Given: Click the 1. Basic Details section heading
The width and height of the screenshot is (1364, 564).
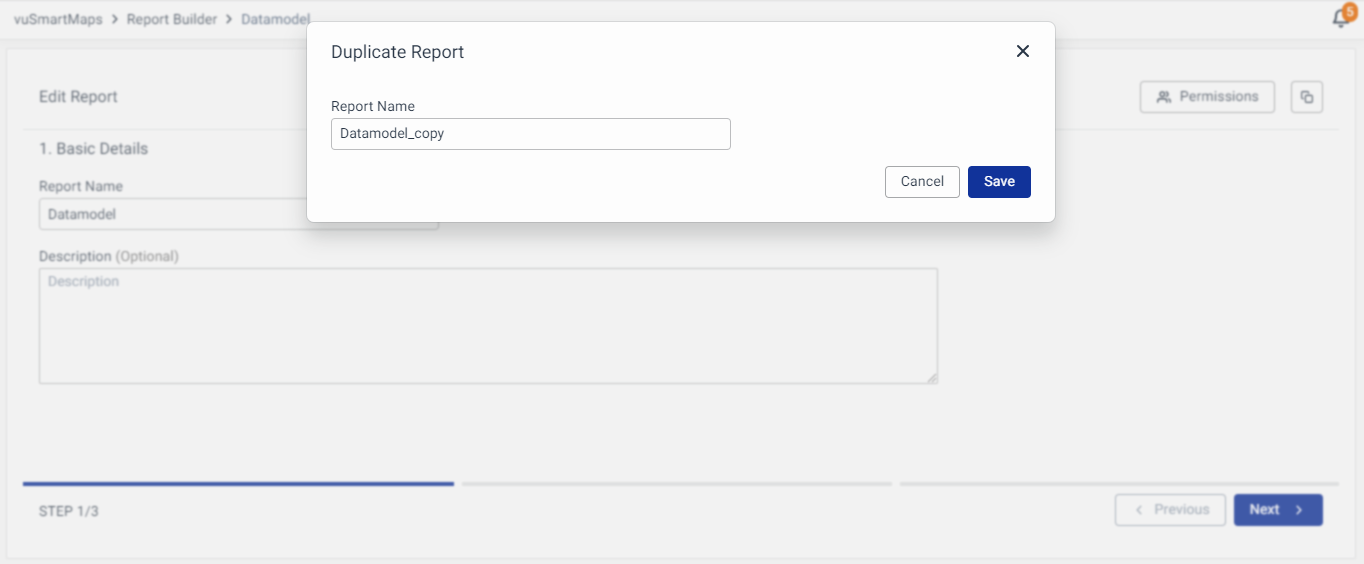Looking at the screenshot, I should (93, 148).
